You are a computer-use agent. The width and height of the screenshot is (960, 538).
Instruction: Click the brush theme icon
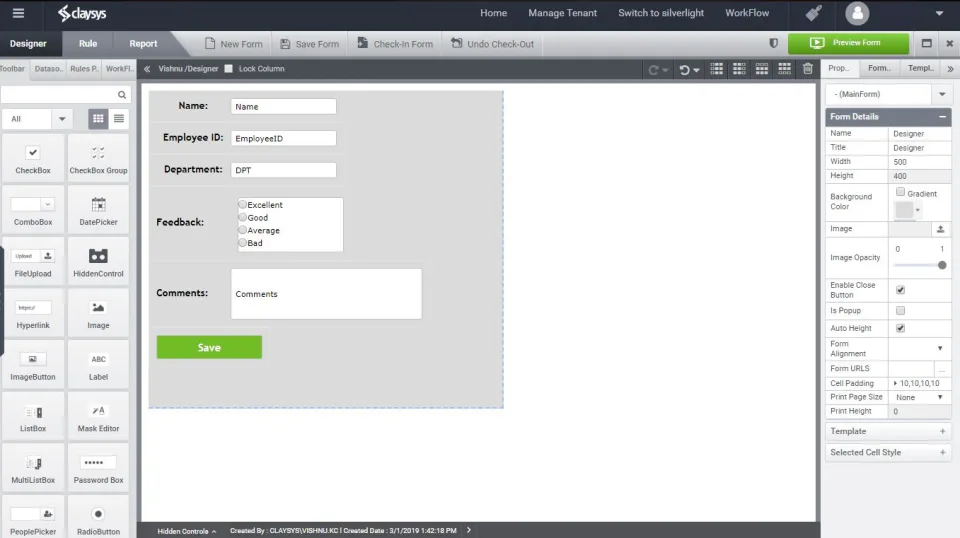[x=814, y=13]
